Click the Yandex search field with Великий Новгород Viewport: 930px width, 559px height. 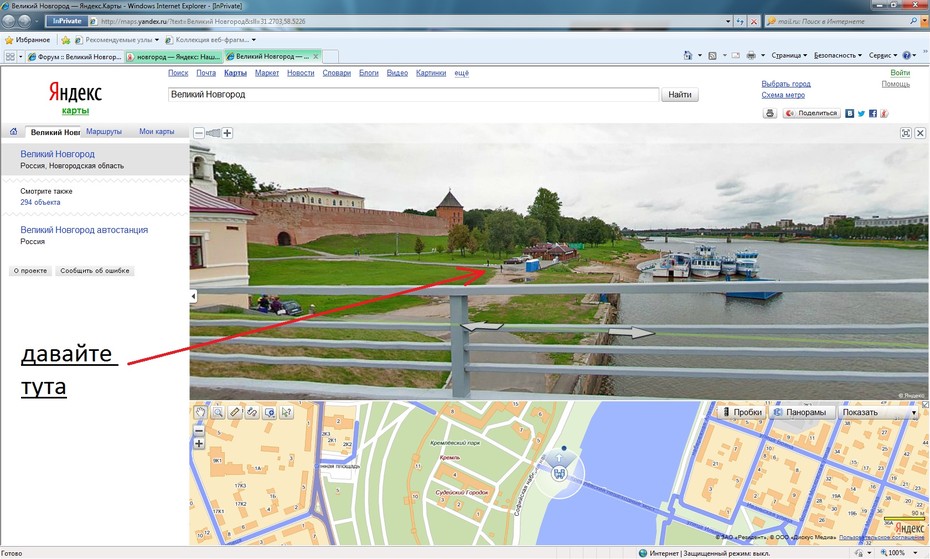[413, 94]
